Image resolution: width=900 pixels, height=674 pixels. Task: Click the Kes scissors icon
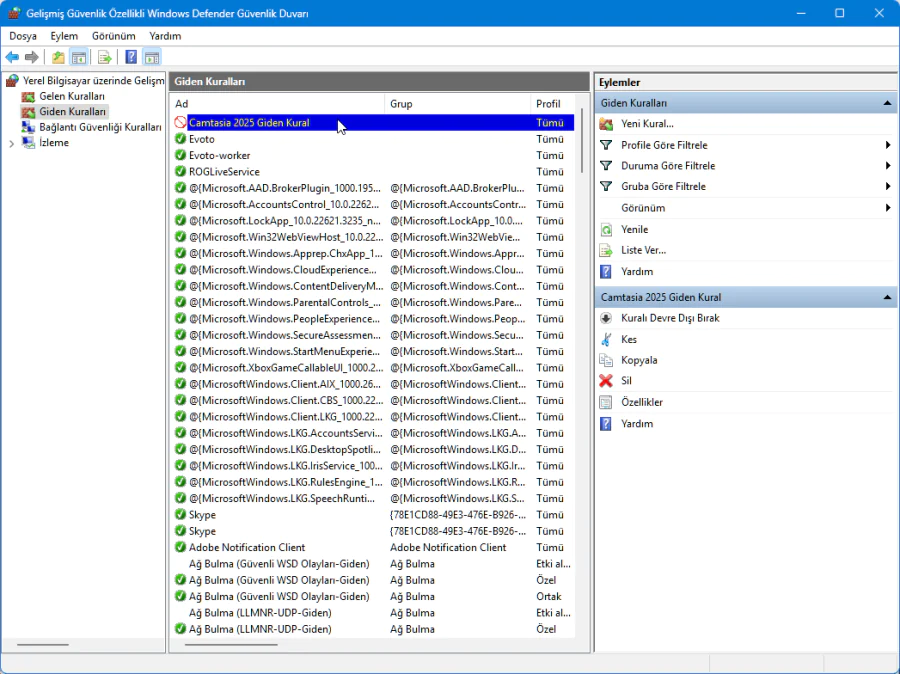point(605,339)
